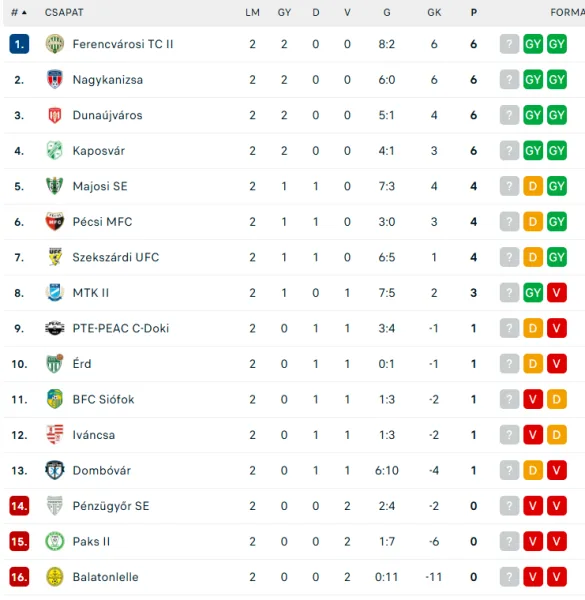Click Érd's gray question mark upcoming match badge
The height and width of the screenshot is (600, 585).
[x=509, y=364]
